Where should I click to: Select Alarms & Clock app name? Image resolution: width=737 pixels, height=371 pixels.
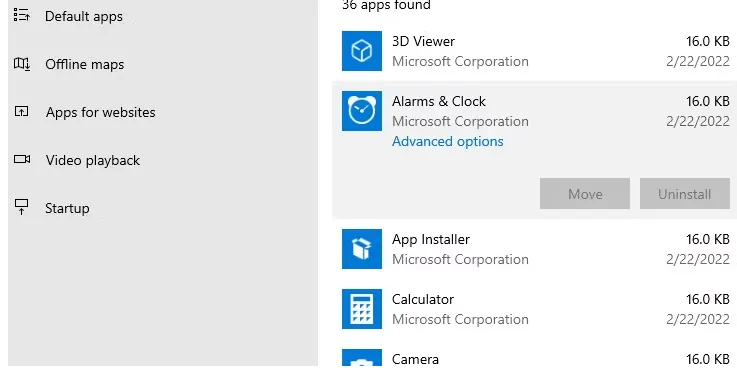(439, 102)
